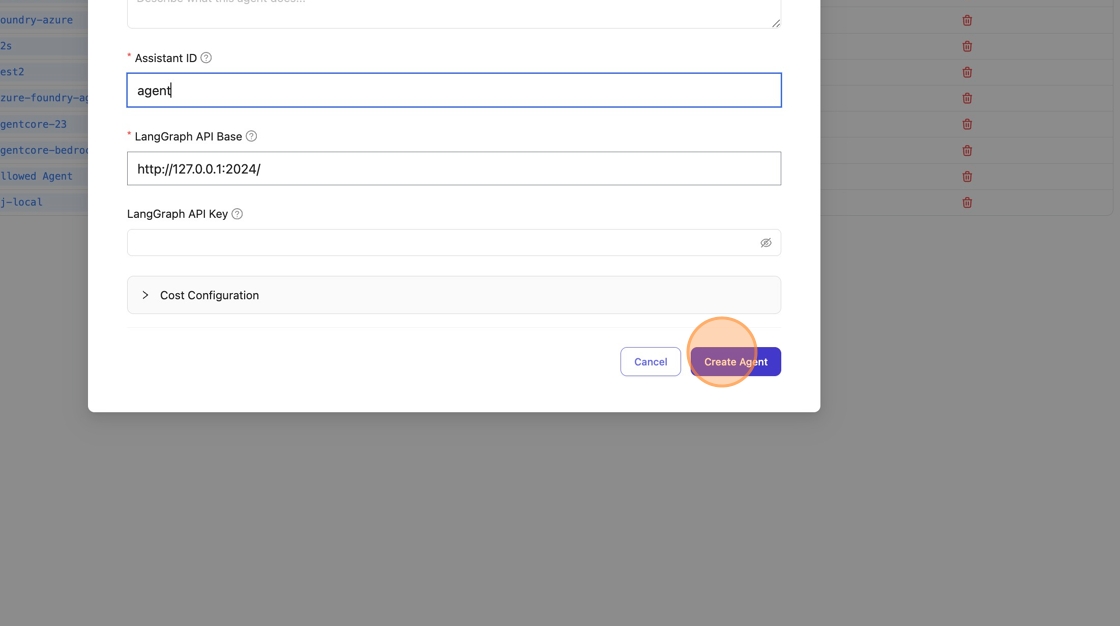1120x626 pixels.
Task: Open the gentcore-23 agent link in background list
Action: click(34, 124)
